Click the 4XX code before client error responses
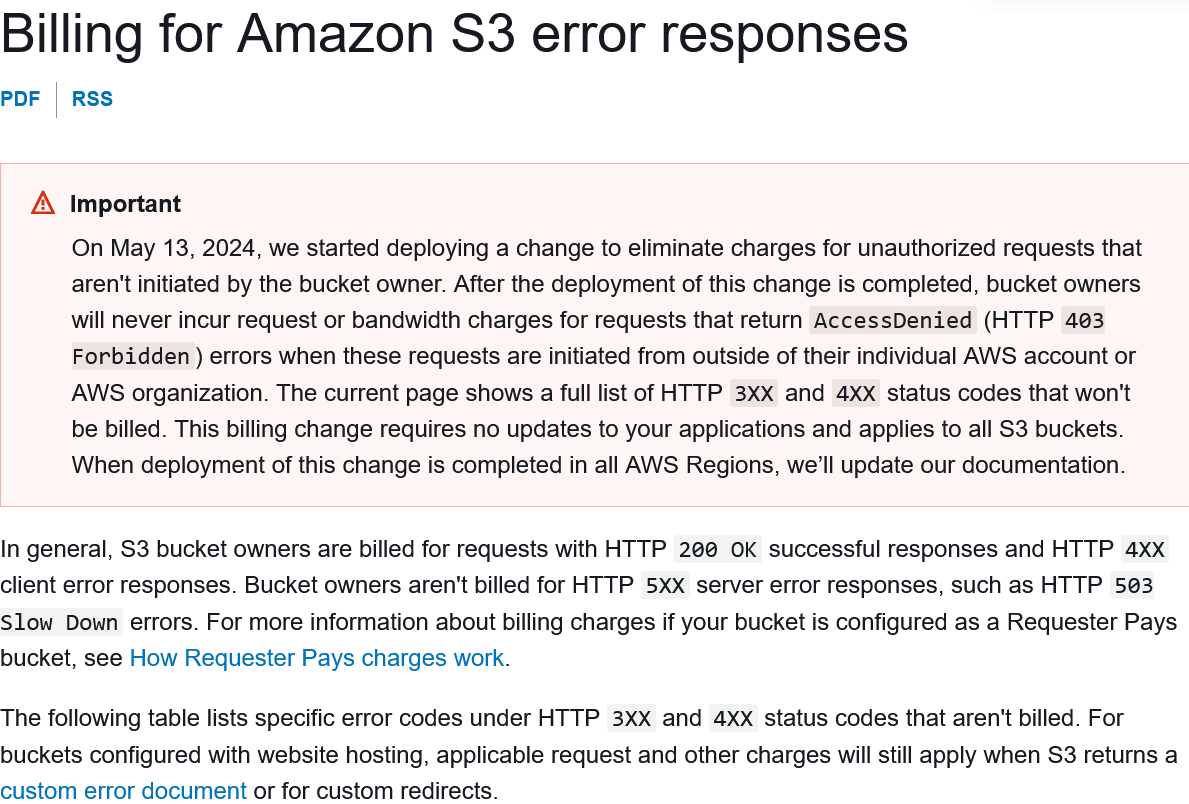Image resolution: width=1189 pixels, height=804 pixels. 1144,550
